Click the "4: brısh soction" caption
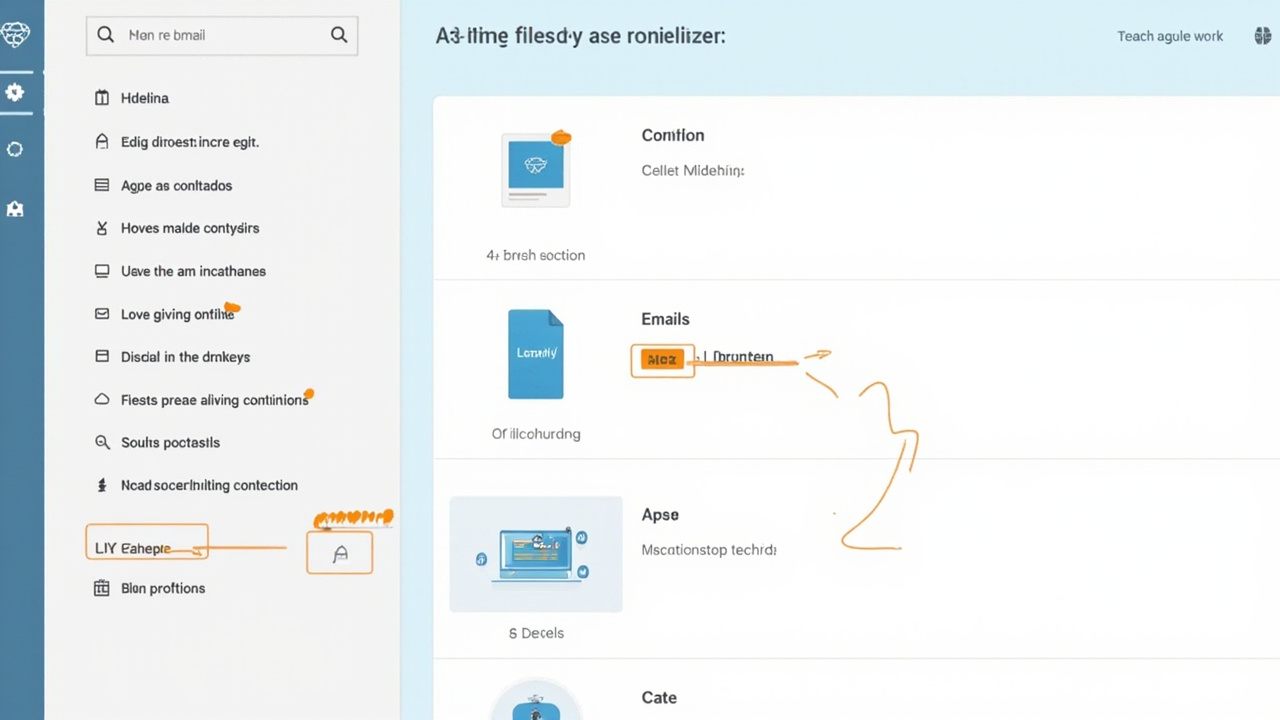The width and height of the screenshot is (1280, 720). pyautogui.click(x=535, y=255)
